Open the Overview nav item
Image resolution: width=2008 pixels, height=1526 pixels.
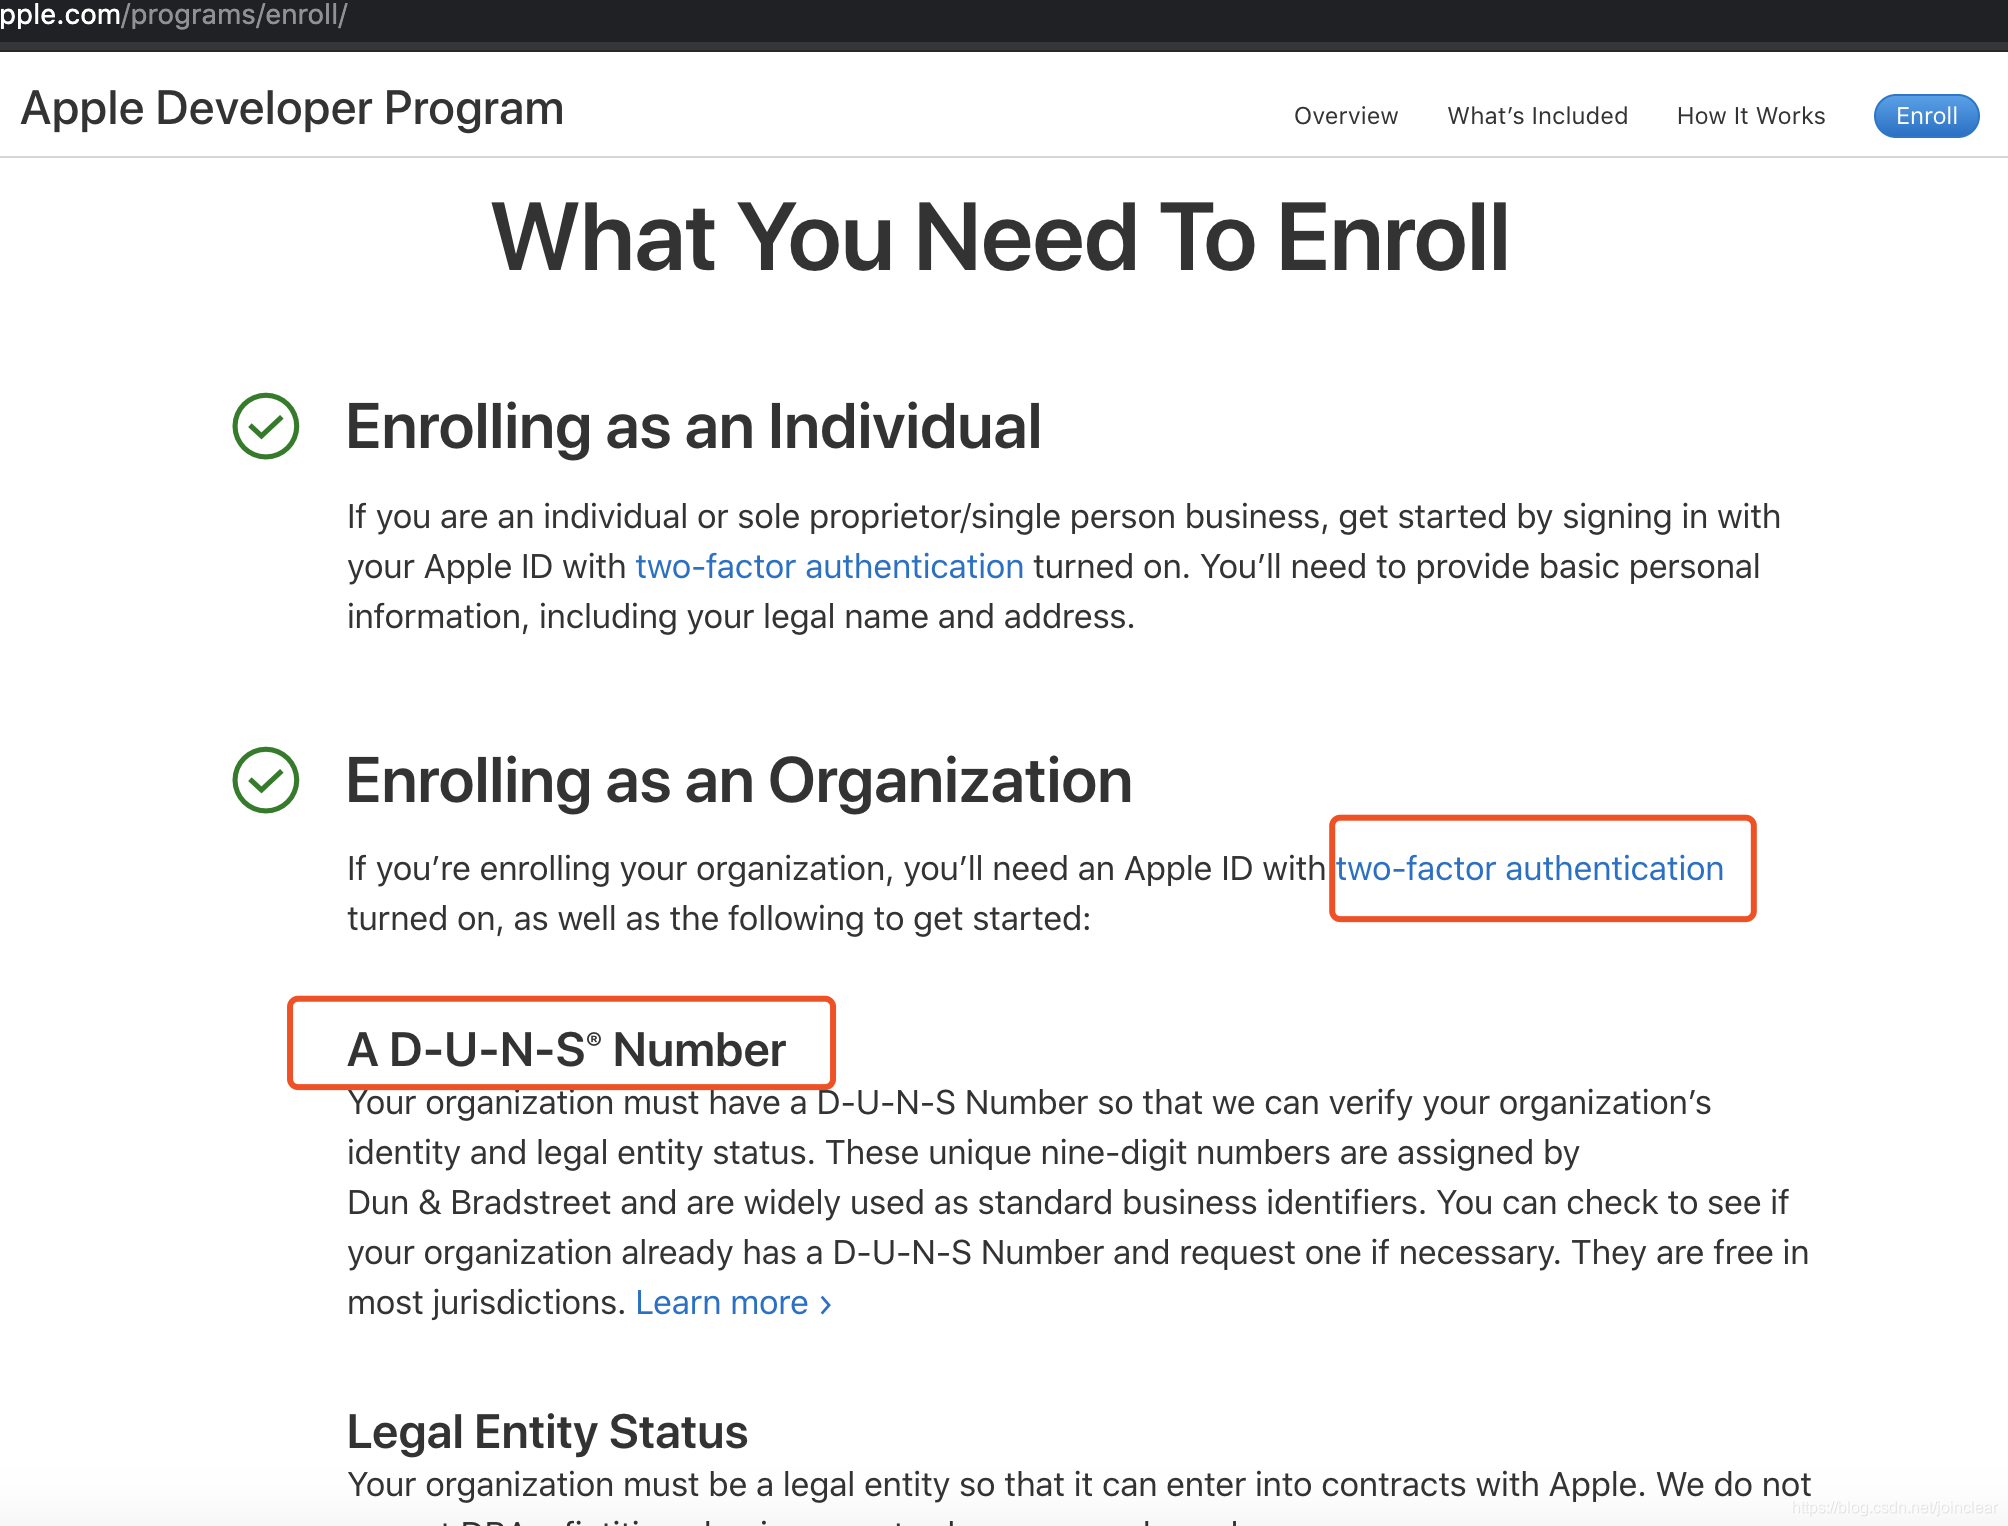coord(1346,116)
